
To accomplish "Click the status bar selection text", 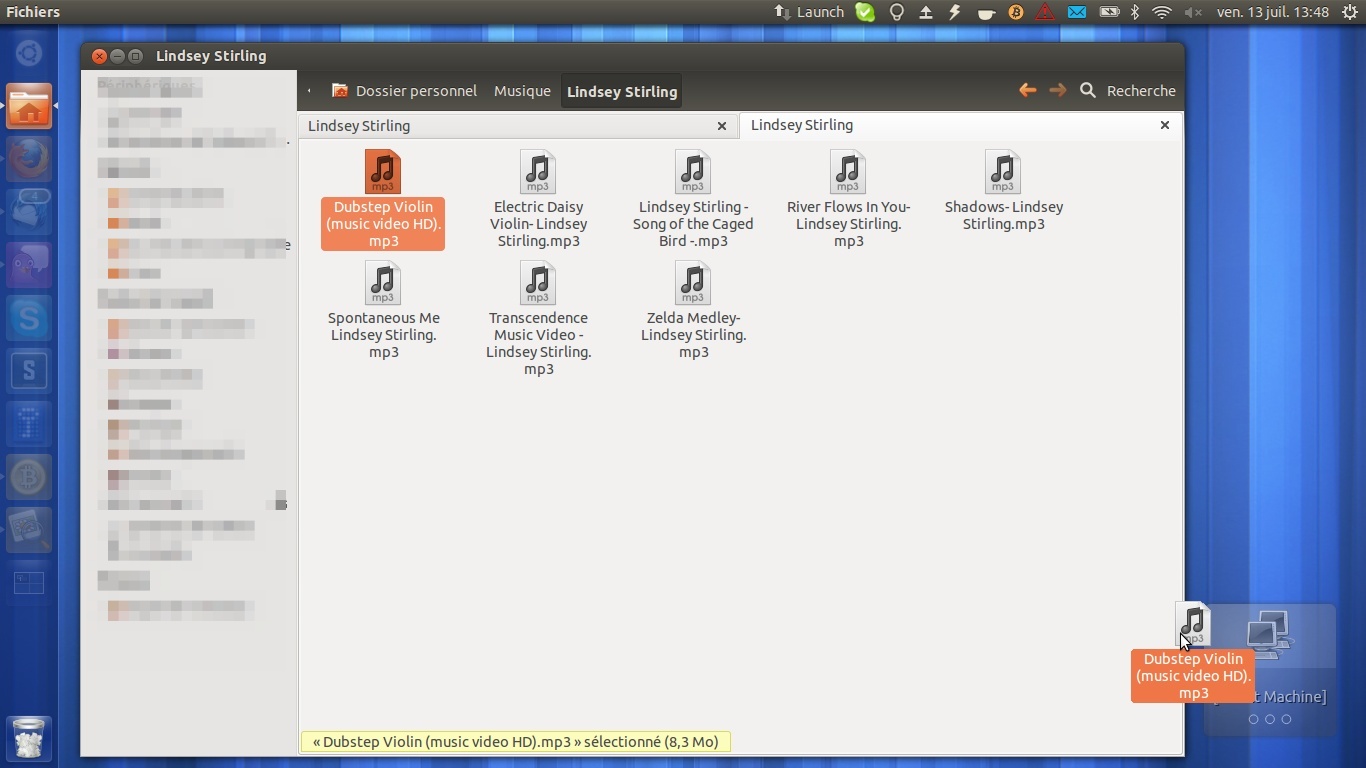I will tap(516, 742).
